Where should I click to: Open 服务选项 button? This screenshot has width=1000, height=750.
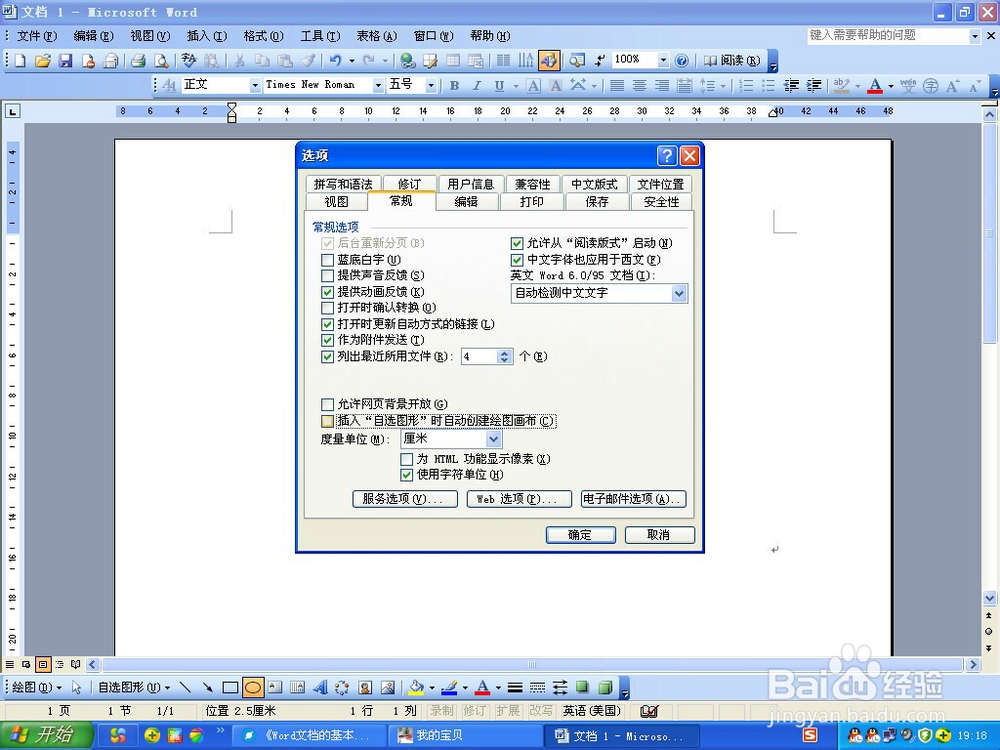click(x=405, y=499)
